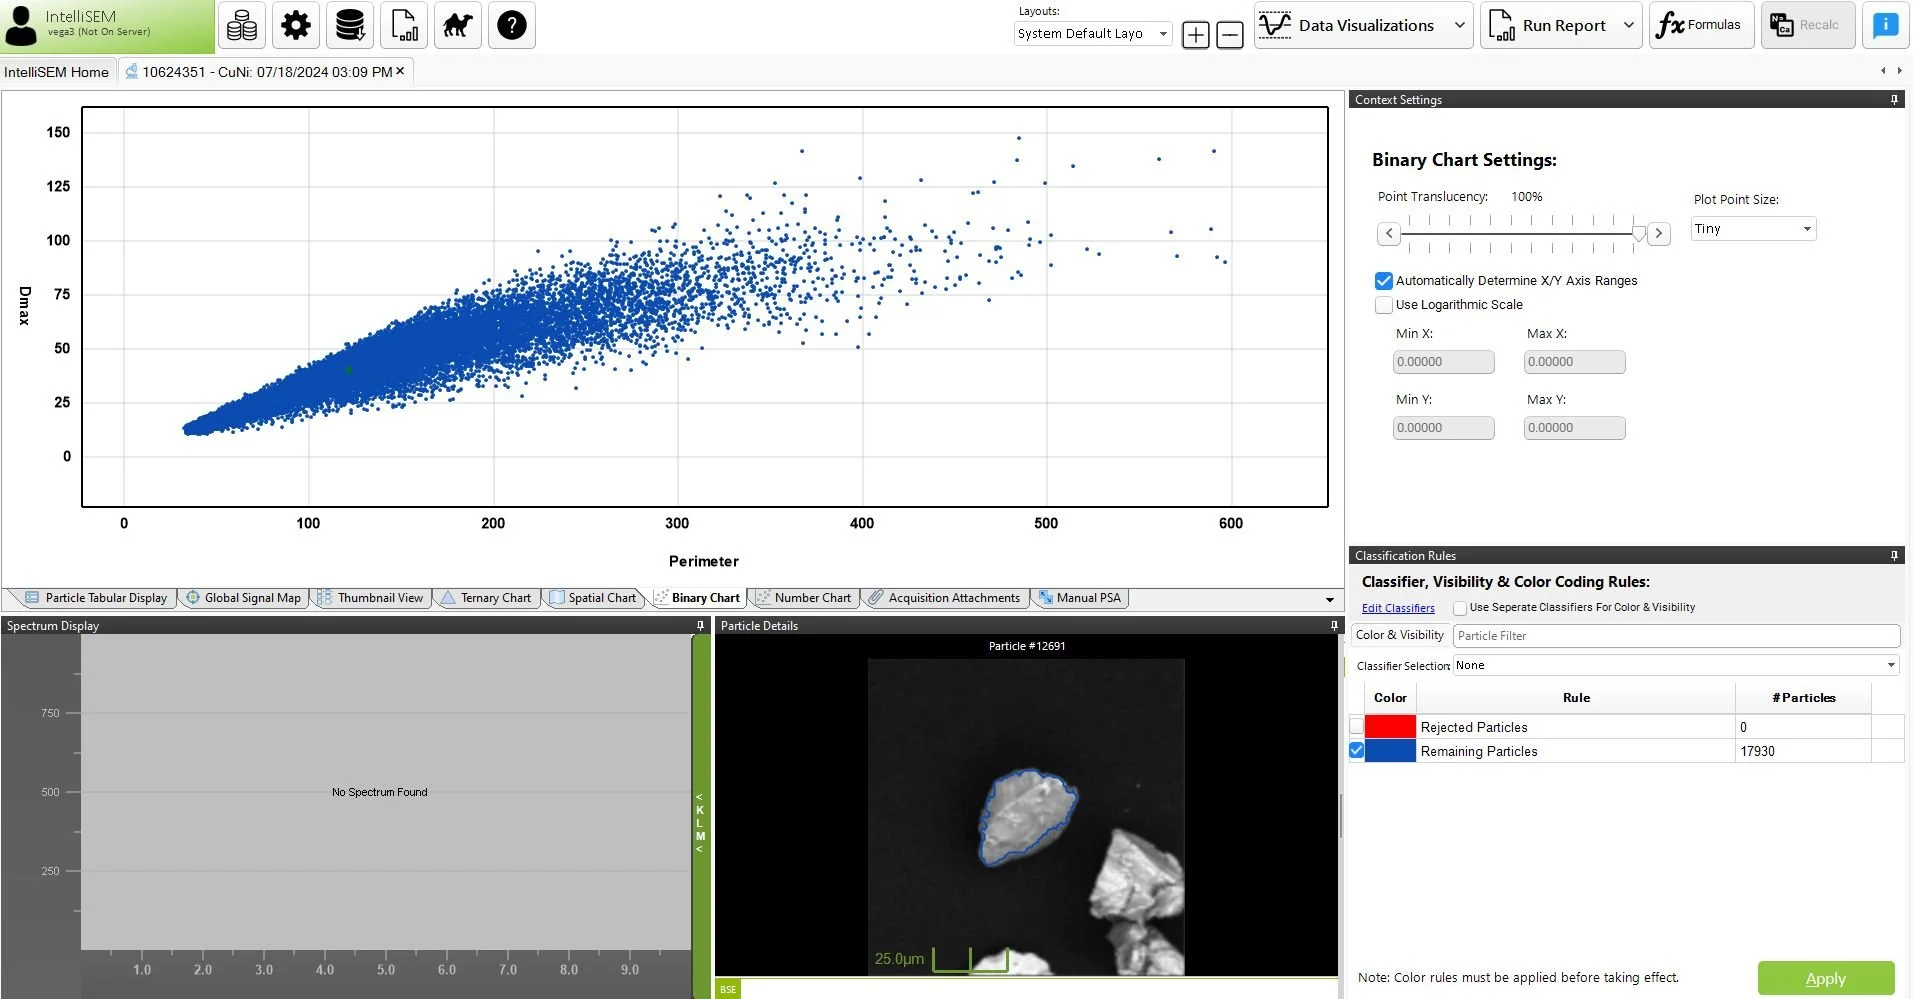This screenshot has height=999, width=1913.
Task: Click the Point Translucency slider handle
Action: click(1638, 233)
